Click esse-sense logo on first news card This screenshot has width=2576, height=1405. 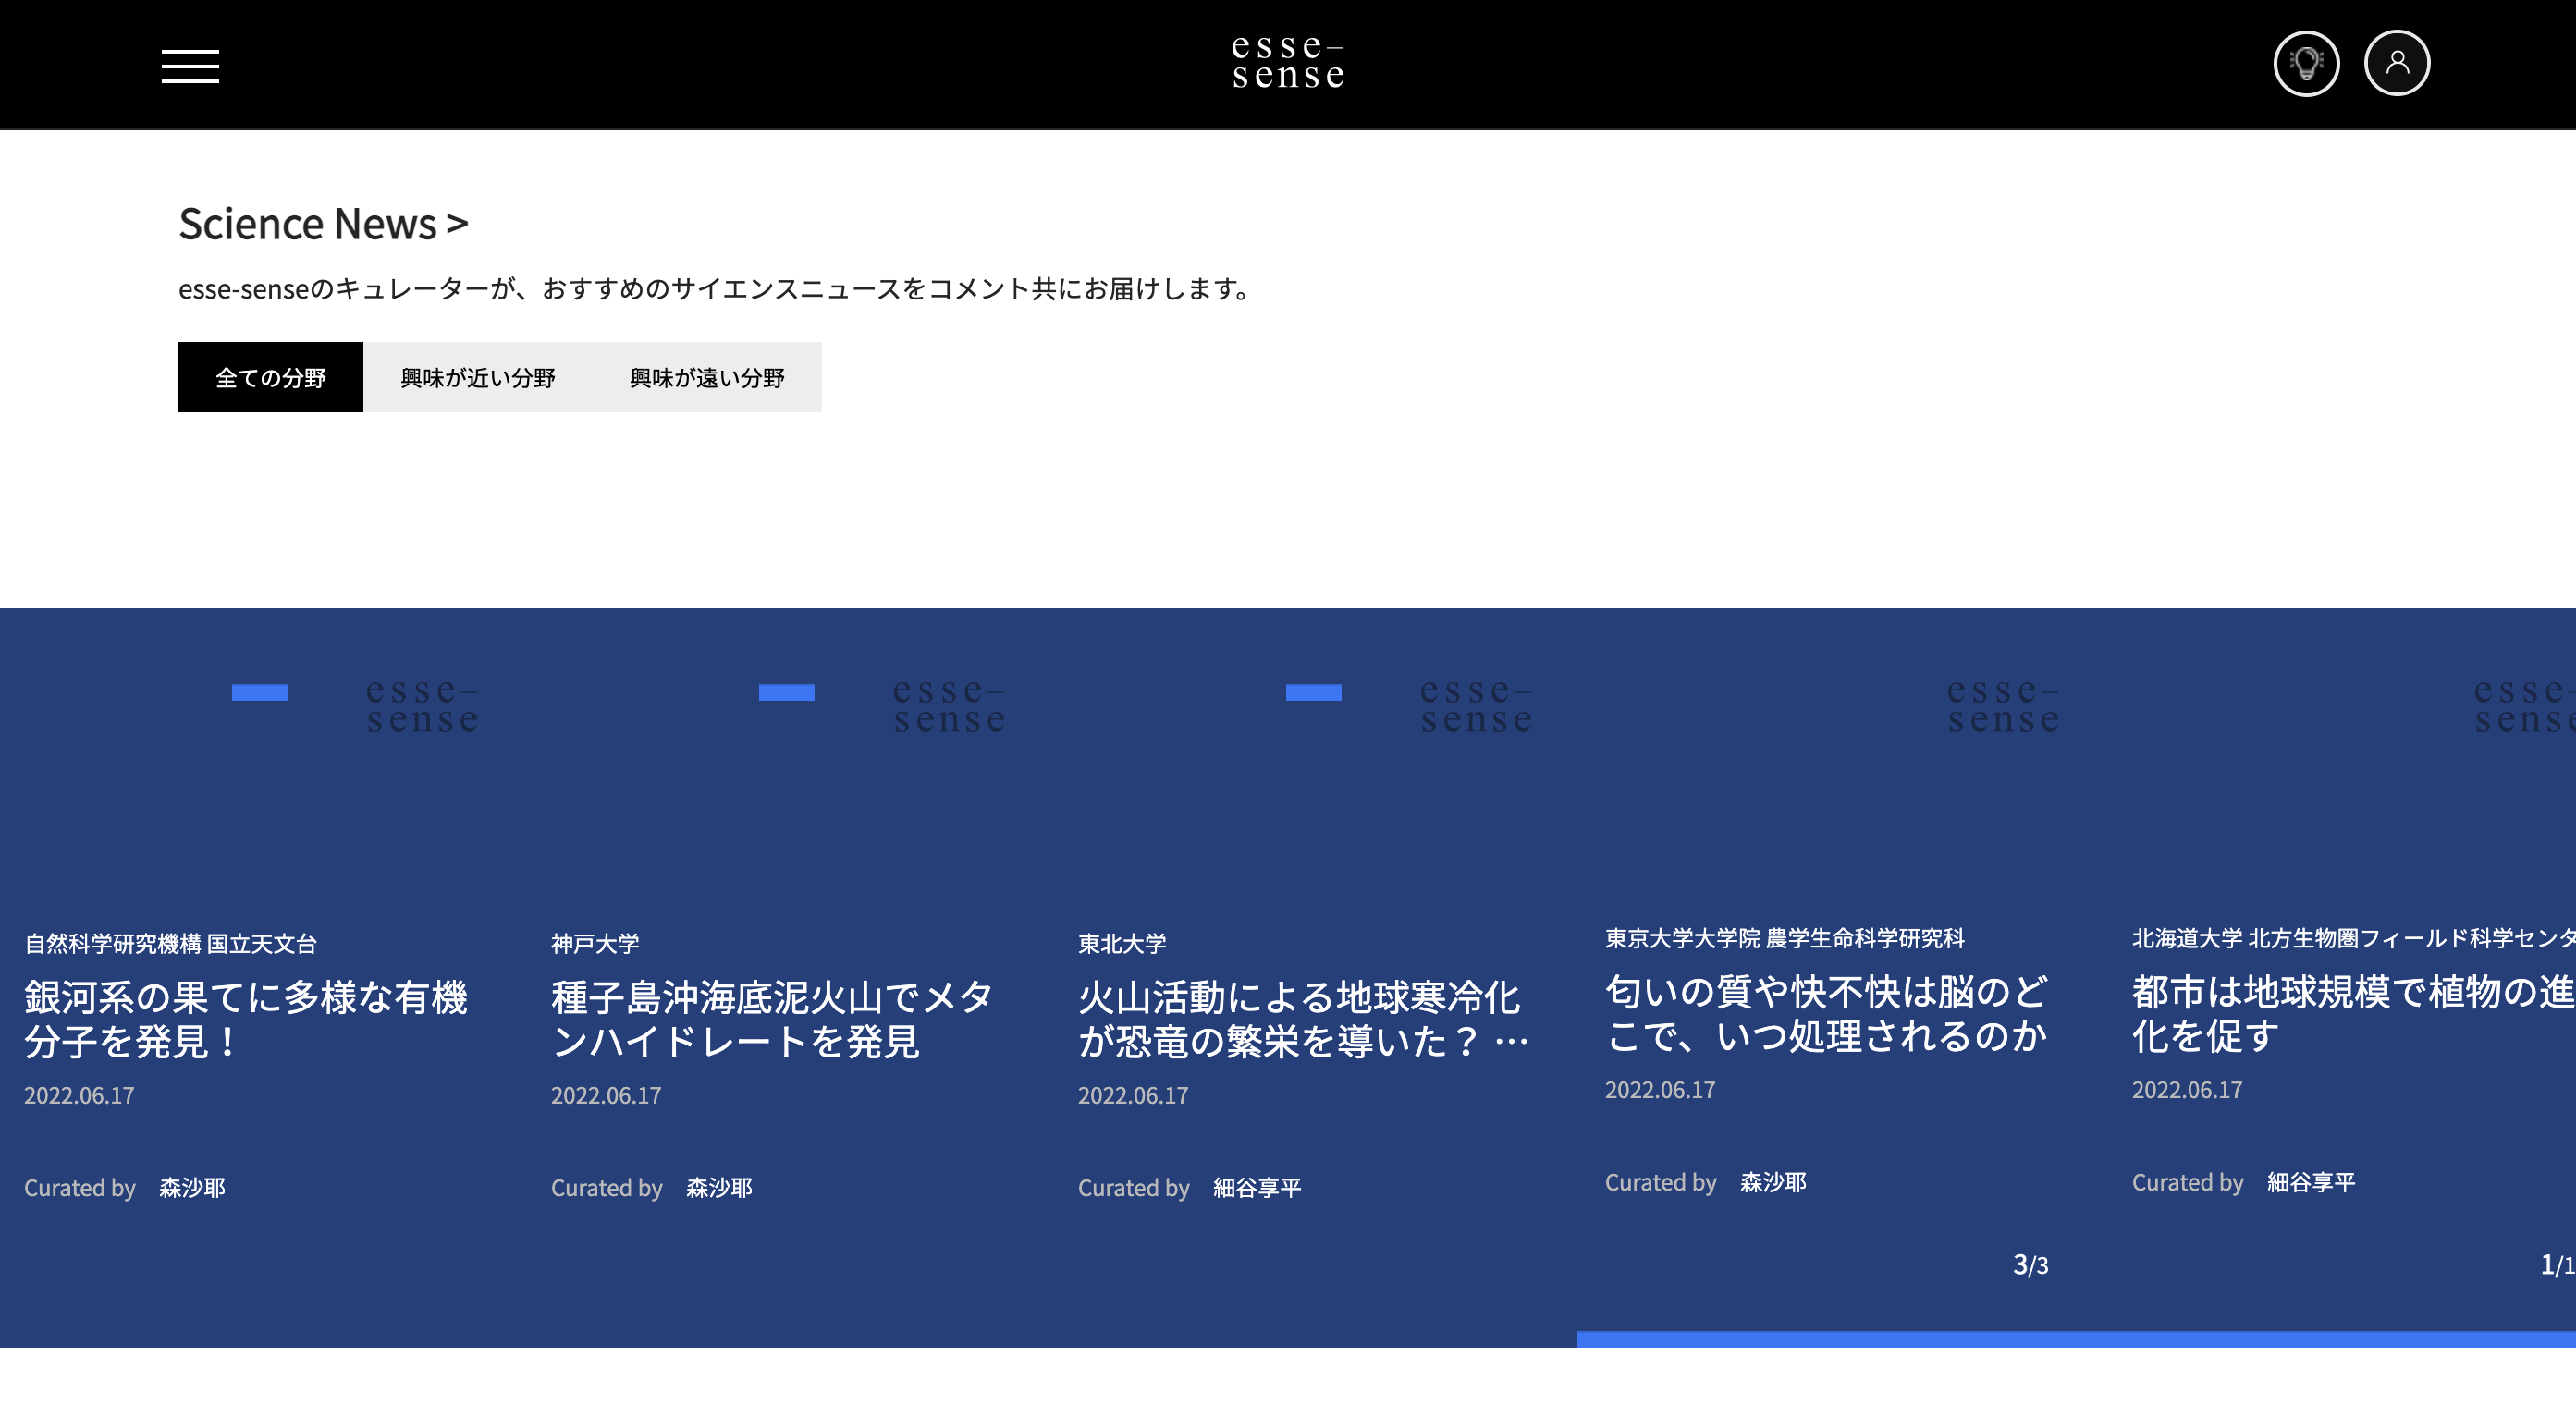(x=421, y=705)
